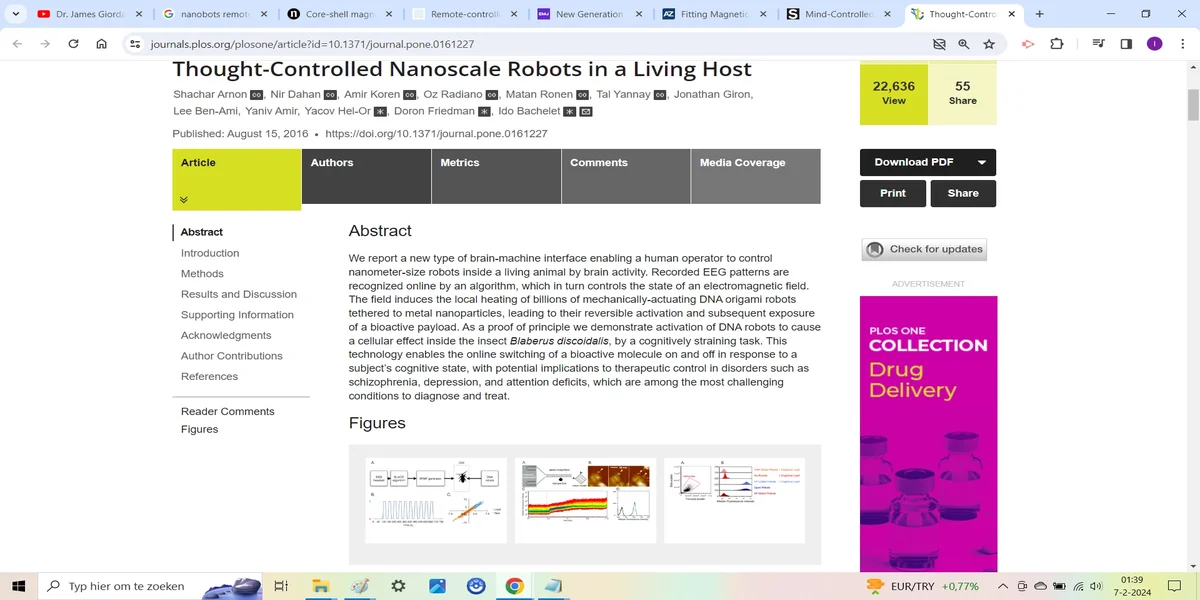1200x600 pixels.
Task: Open the third figure thumbnail
Action: click(734, 500)
